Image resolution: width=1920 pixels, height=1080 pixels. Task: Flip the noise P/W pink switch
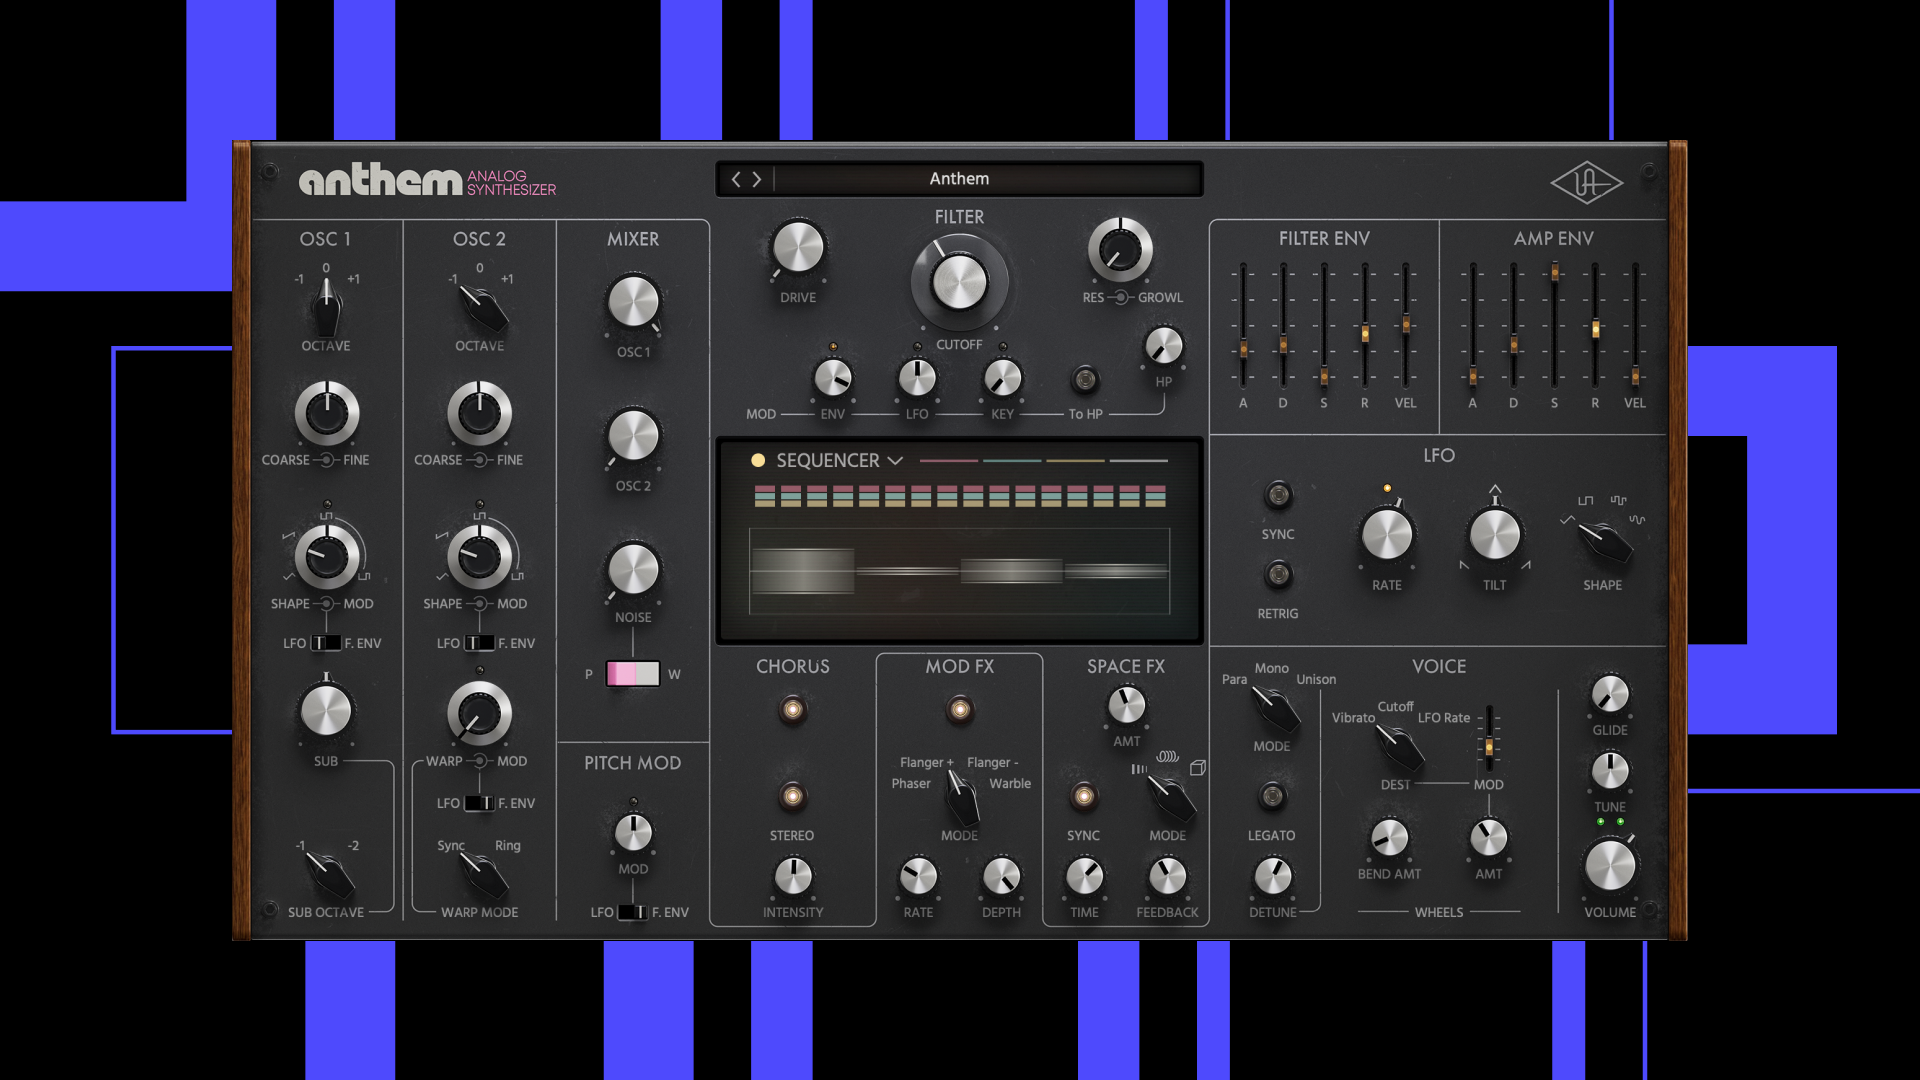click(x=632, y=673)
